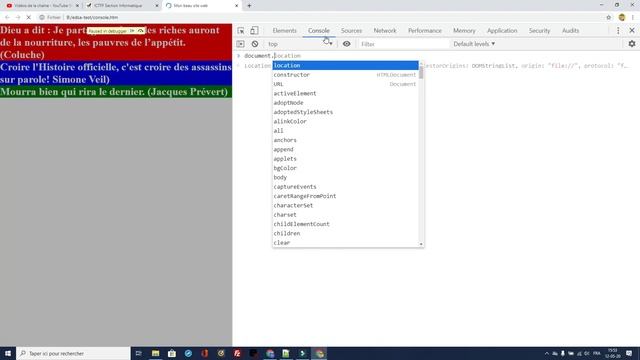Open the Chrome profile avatar

pos(622,17)
